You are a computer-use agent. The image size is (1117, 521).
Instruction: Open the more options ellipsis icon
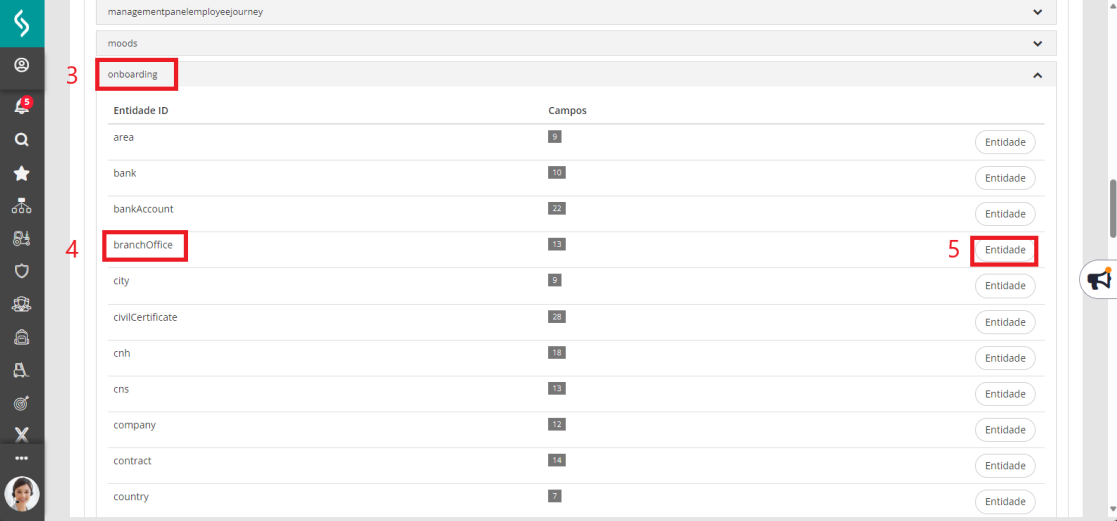coord(21,458)
